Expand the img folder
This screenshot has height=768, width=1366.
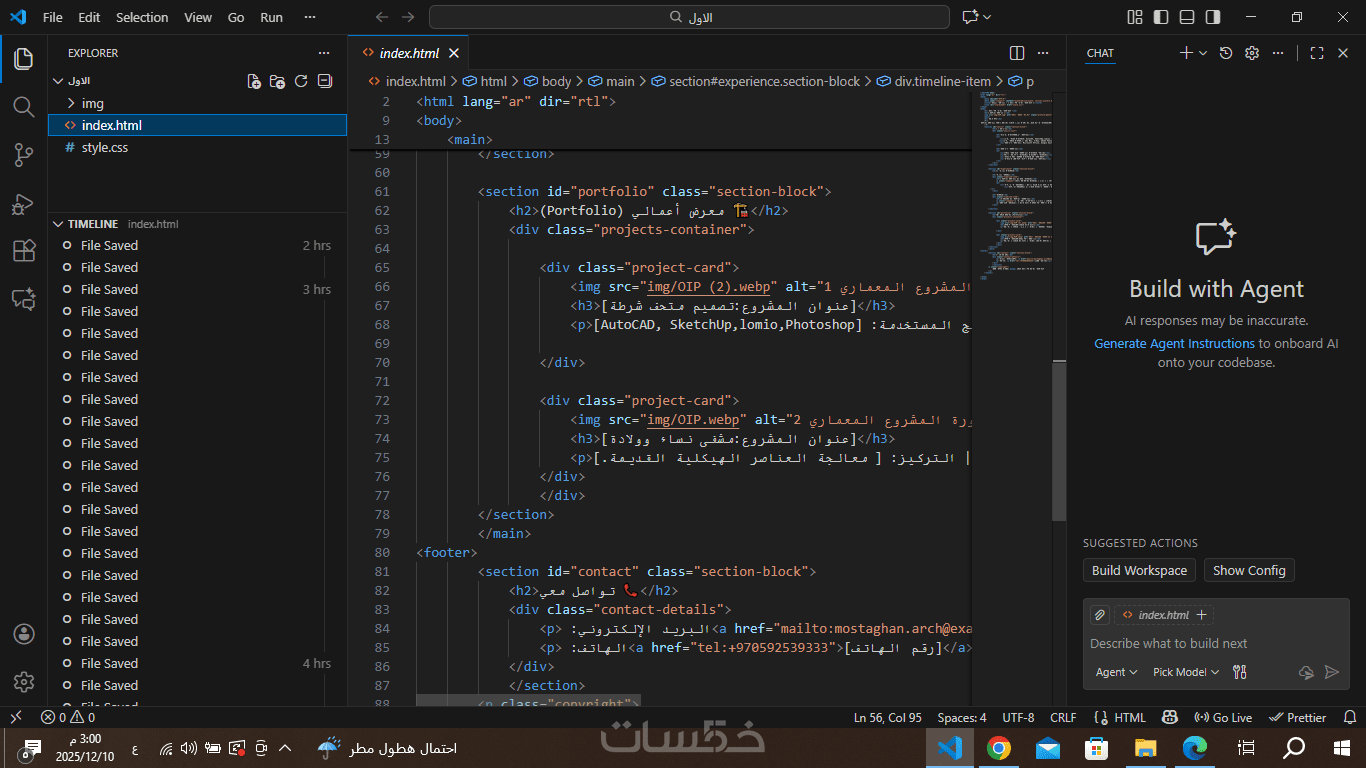(x=92, y=103)
